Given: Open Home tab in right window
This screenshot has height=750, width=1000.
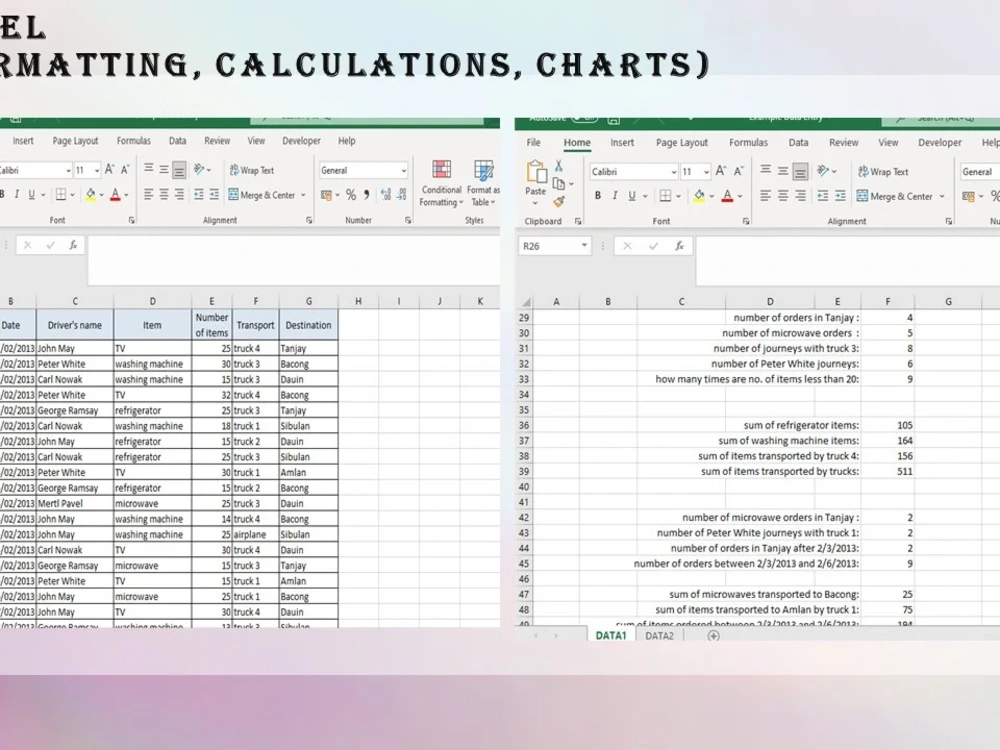Looking at the screenshot, I should point(577,143).
